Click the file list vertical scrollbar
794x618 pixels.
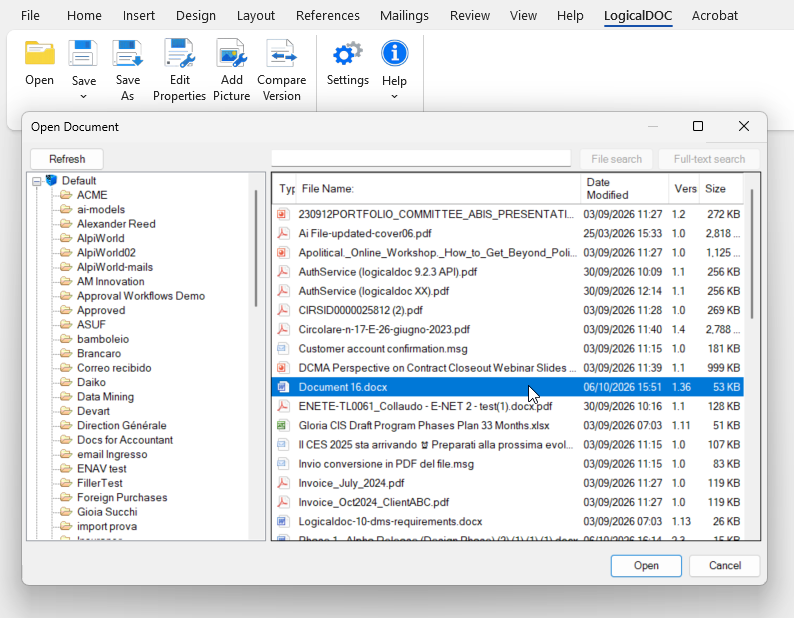(752, 253)
